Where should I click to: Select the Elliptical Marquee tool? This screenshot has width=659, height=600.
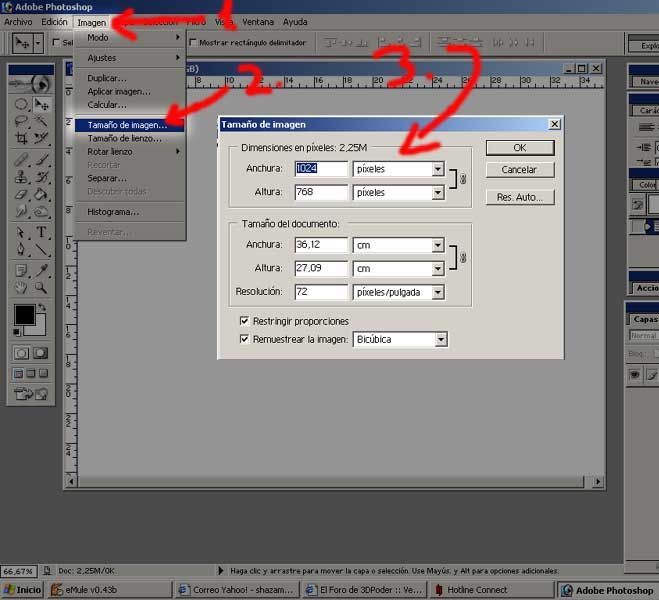pyautogui.click(x=21, y=104)
